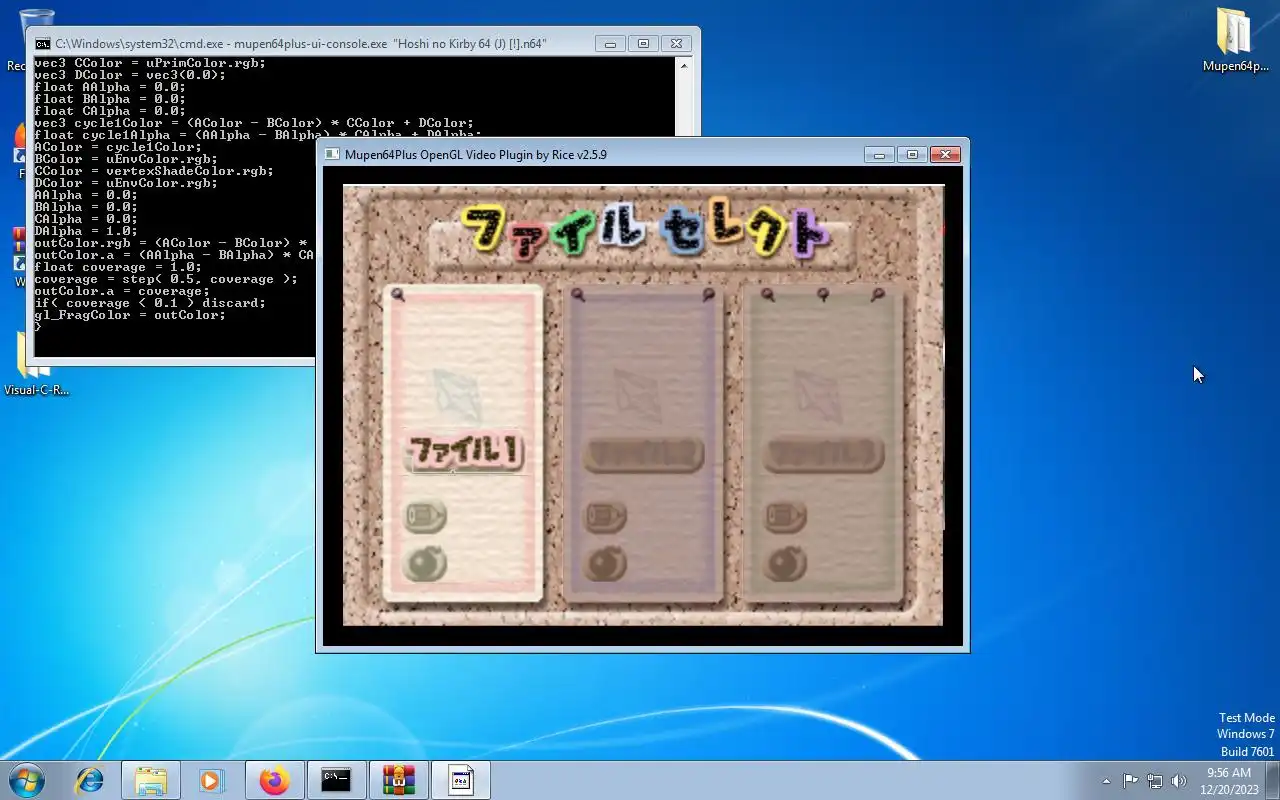Click the Show desktop button at taskbar end
The width and height of the screenshot is (1280, 800).
coord(1273,780)
